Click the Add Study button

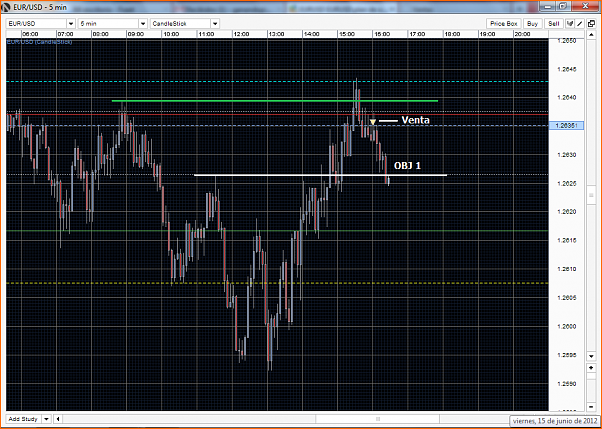pos(23,419)
